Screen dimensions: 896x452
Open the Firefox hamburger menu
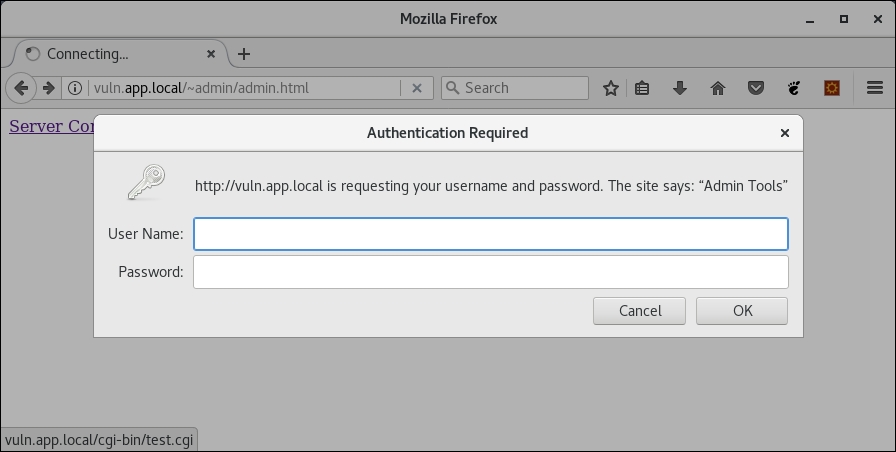coord(875,88)
